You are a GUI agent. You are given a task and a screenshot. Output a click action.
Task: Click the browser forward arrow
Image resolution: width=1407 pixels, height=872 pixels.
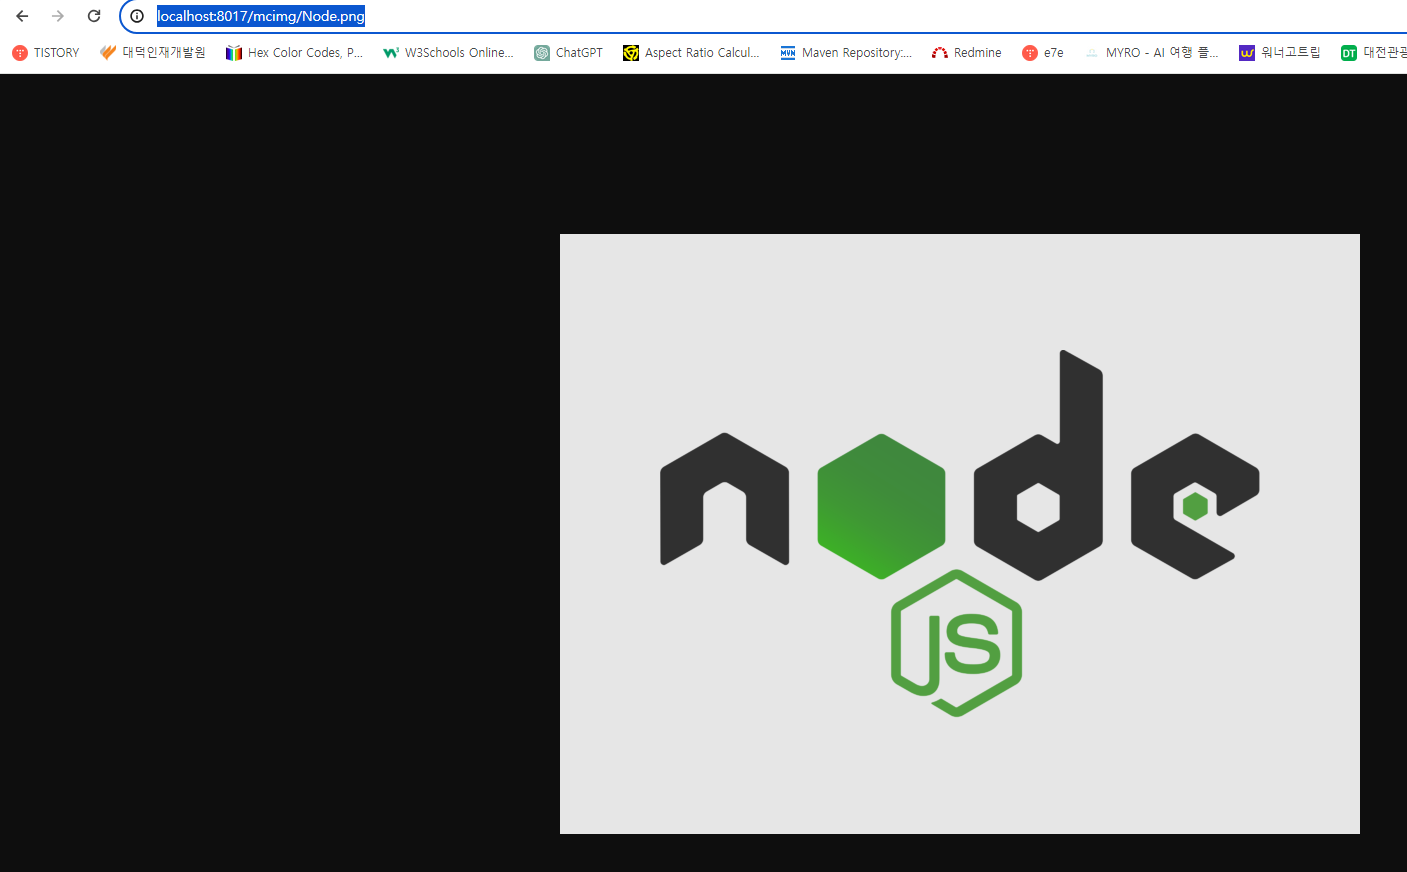[x=58, y=16]
